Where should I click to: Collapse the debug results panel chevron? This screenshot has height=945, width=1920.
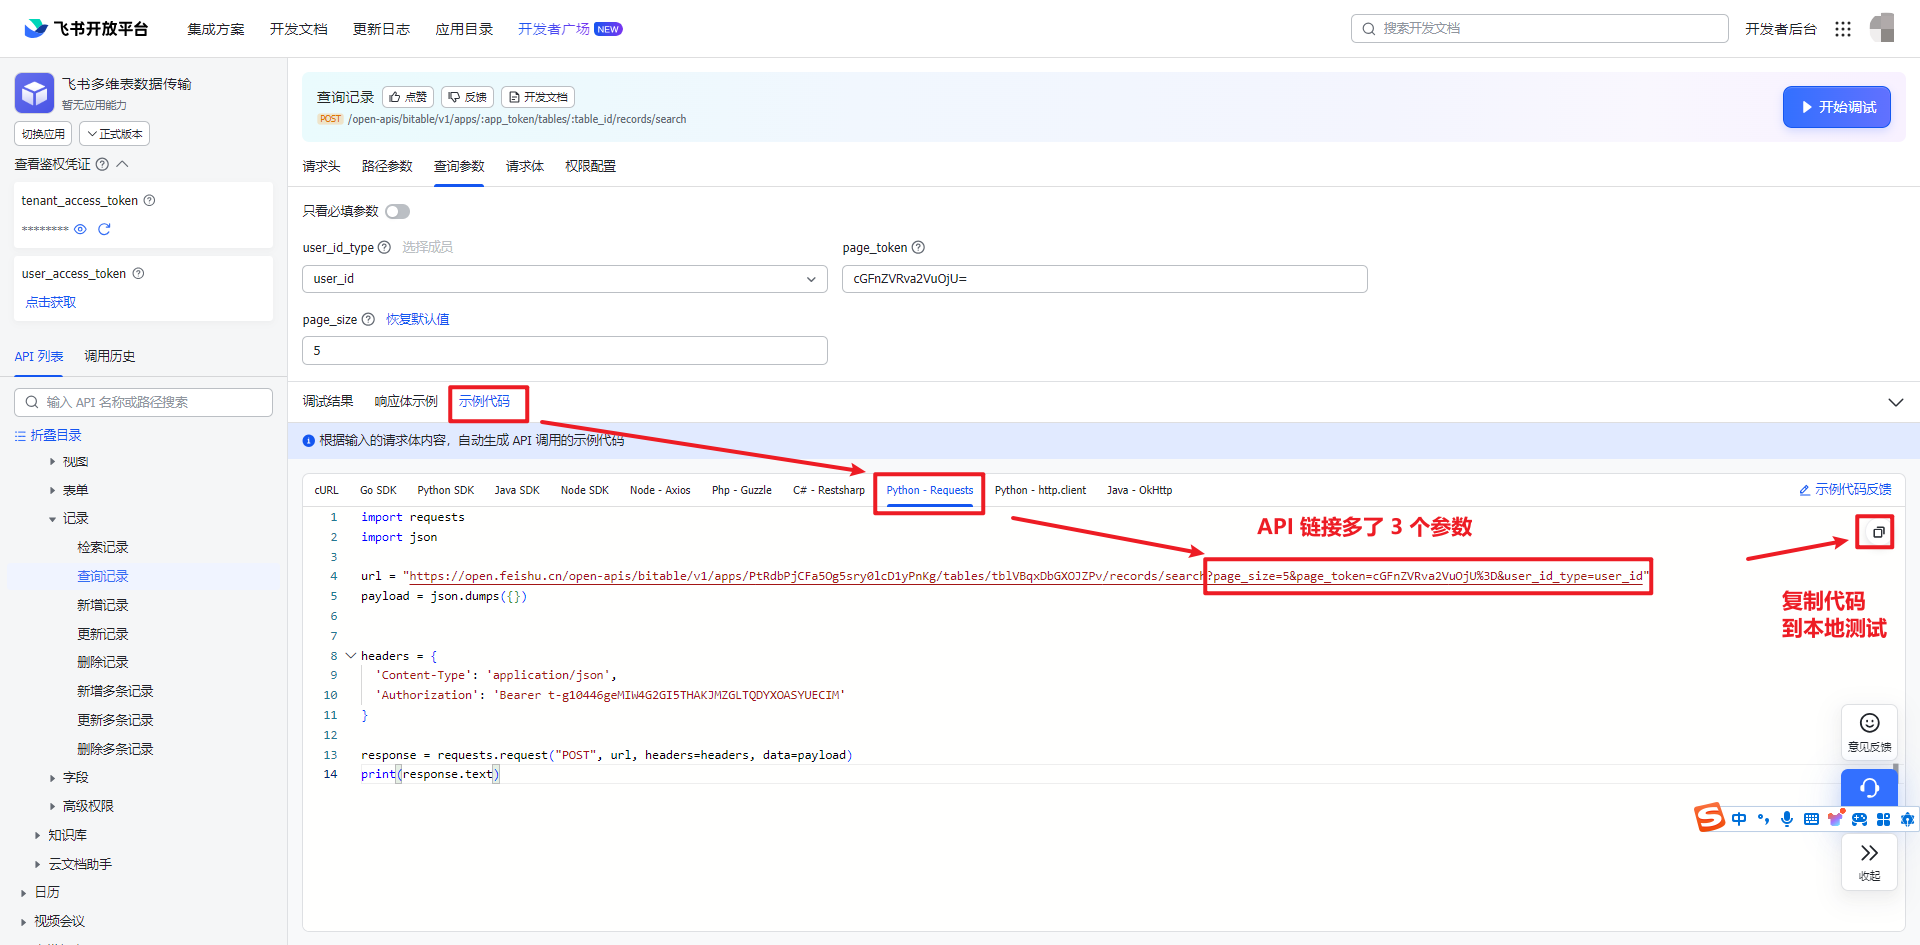click(1895, 402)
